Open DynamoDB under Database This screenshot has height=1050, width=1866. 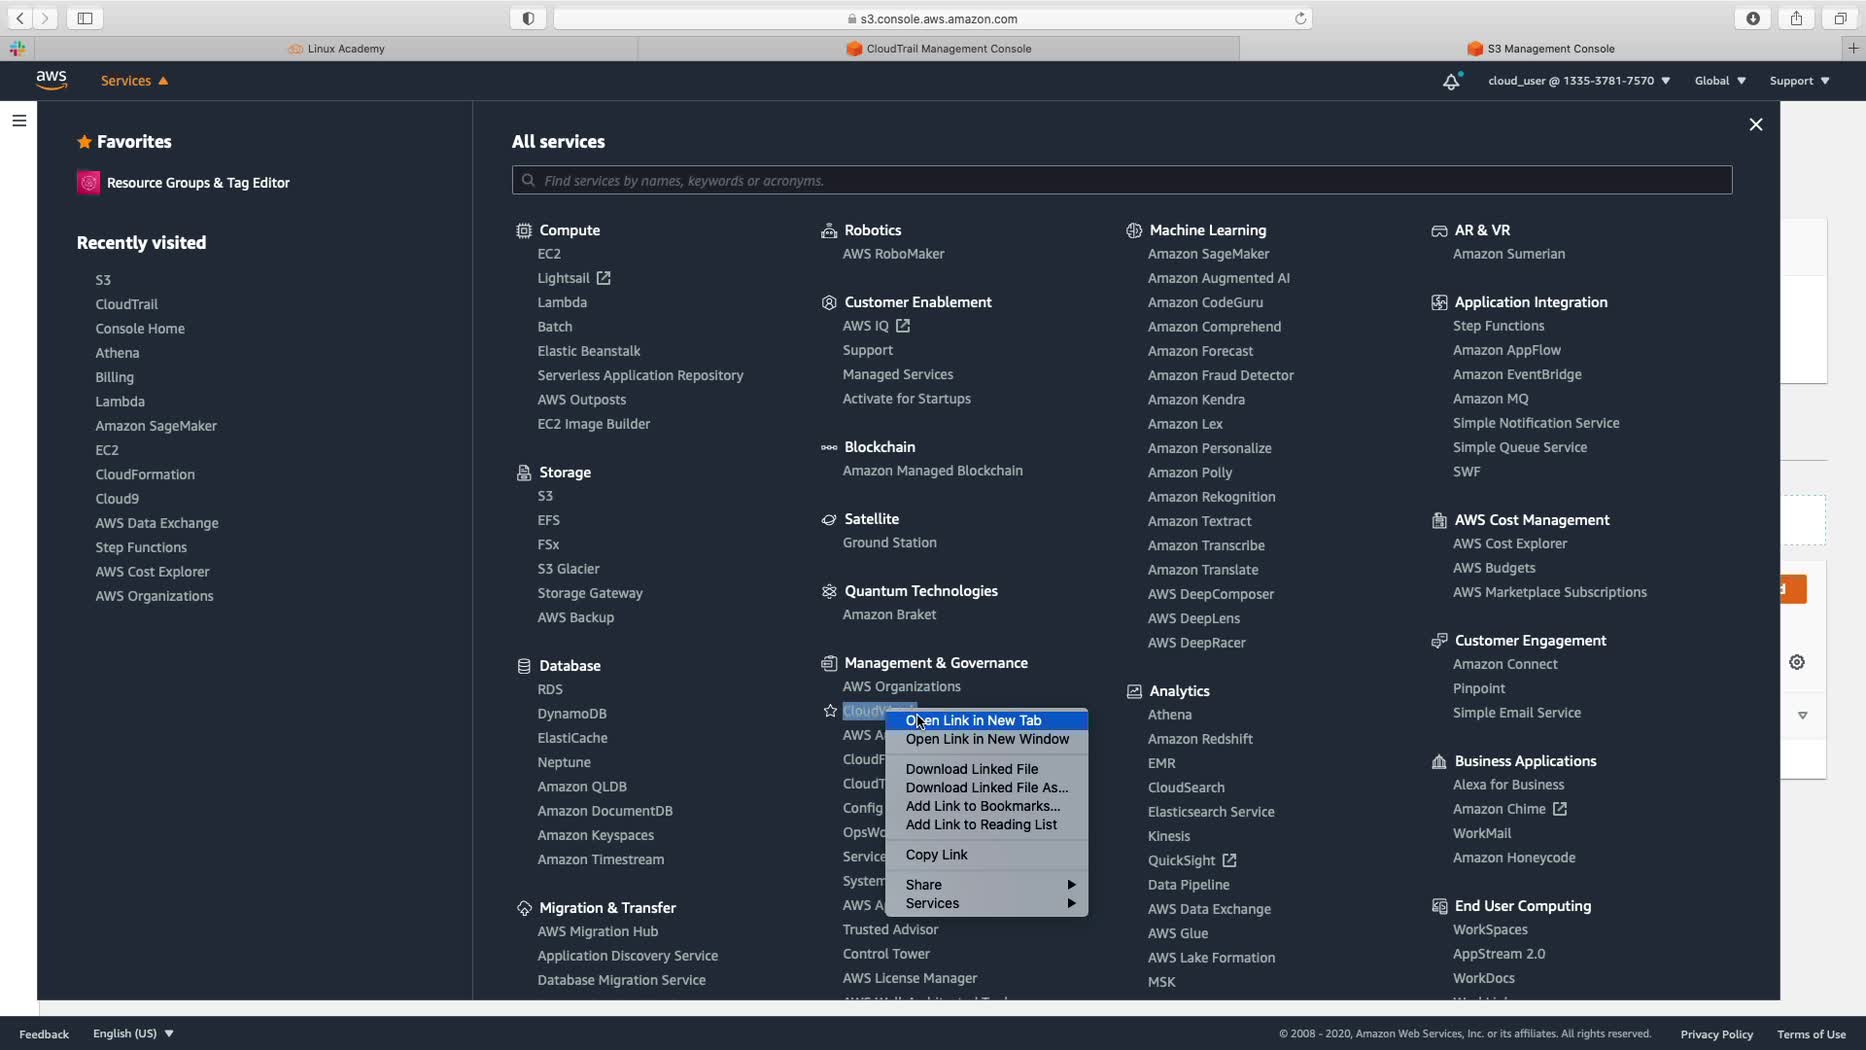pos(572,714)
